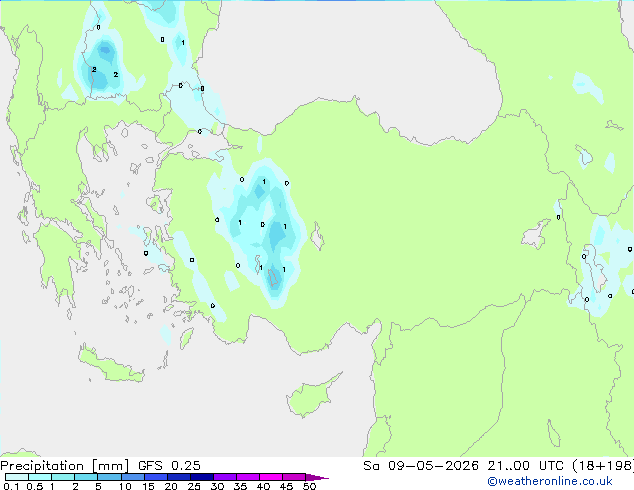634x490 pixels.
Task: Select the "Sa 09-05-2026 21..00 UTC (18+198)" timestamp
Action: (x=498, y=466)
